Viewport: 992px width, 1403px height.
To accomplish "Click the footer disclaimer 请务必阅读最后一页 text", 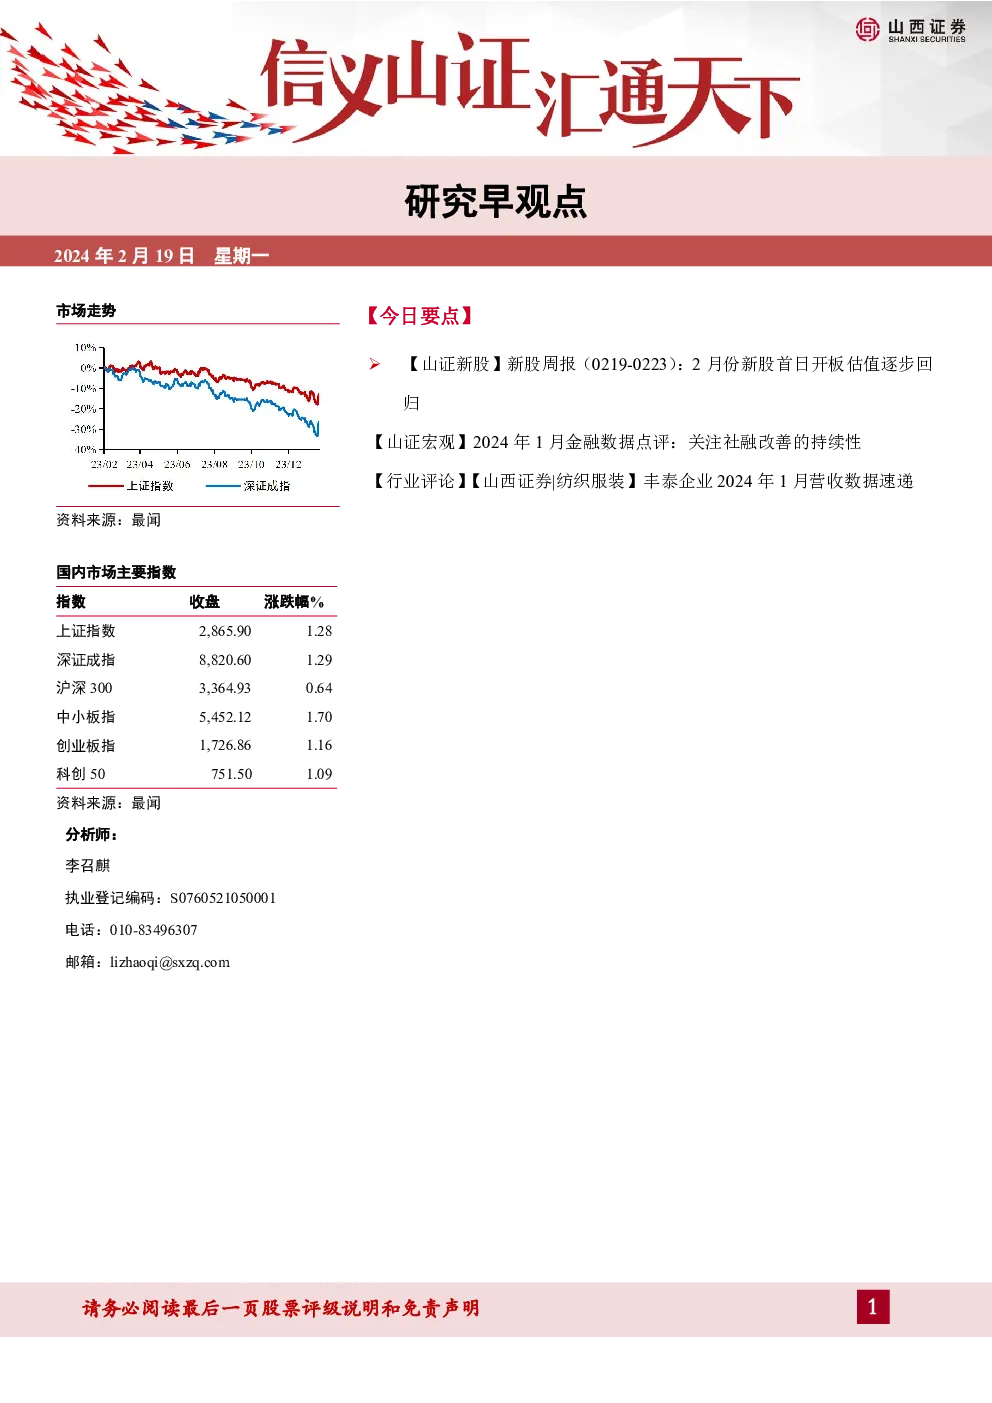I will 281,1308.
